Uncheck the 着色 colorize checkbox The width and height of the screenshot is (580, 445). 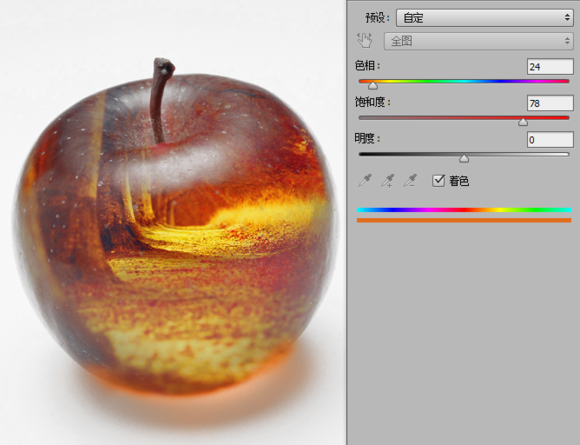438,181
